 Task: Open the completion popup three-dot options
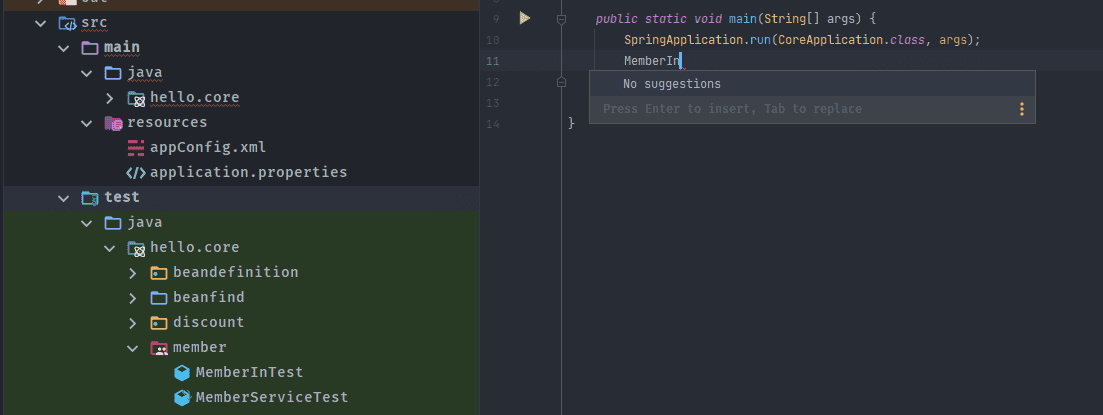(x=1021, y=109)
